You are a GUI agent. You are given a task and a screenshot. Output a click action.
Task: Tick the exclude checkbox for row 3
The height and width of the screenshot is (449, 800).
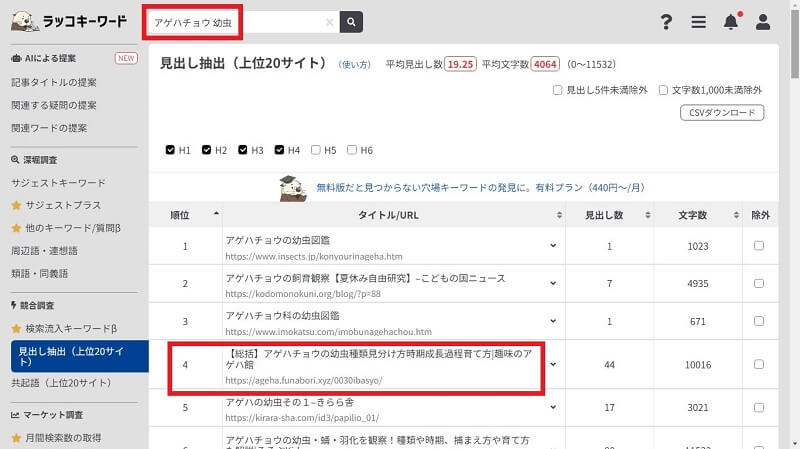[x=759, y=322]
